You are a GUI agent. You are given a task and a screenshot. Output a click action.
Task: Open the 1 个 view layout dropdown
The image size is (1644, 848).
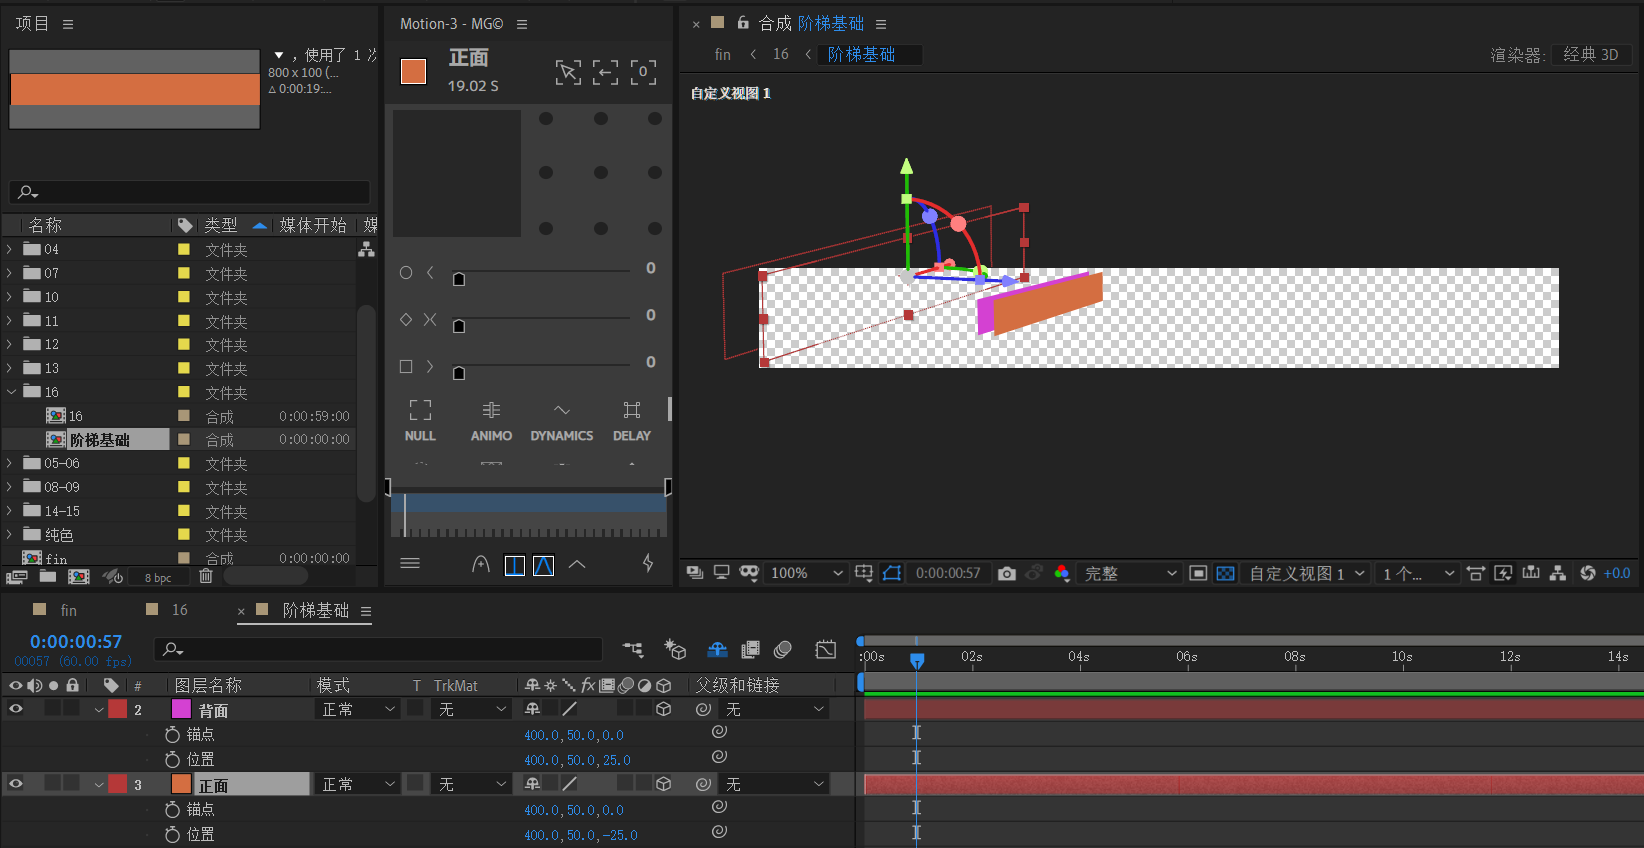(x=1417, y=573)
